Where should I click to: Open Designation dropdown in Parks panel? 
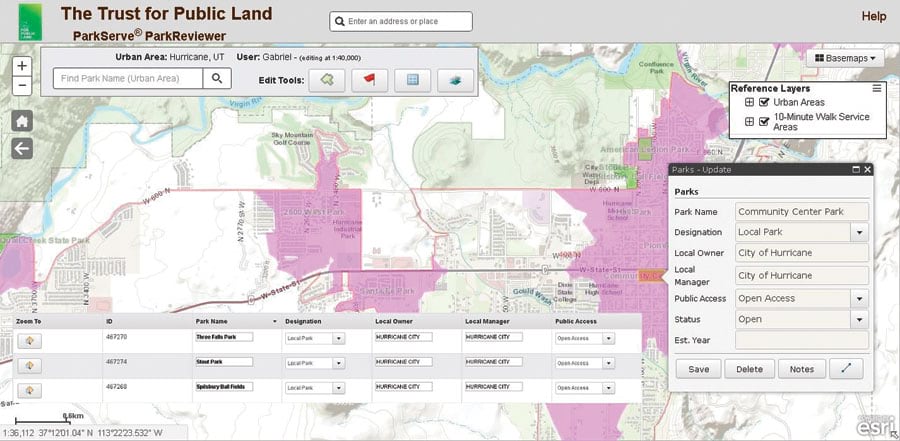pos(860,233)
